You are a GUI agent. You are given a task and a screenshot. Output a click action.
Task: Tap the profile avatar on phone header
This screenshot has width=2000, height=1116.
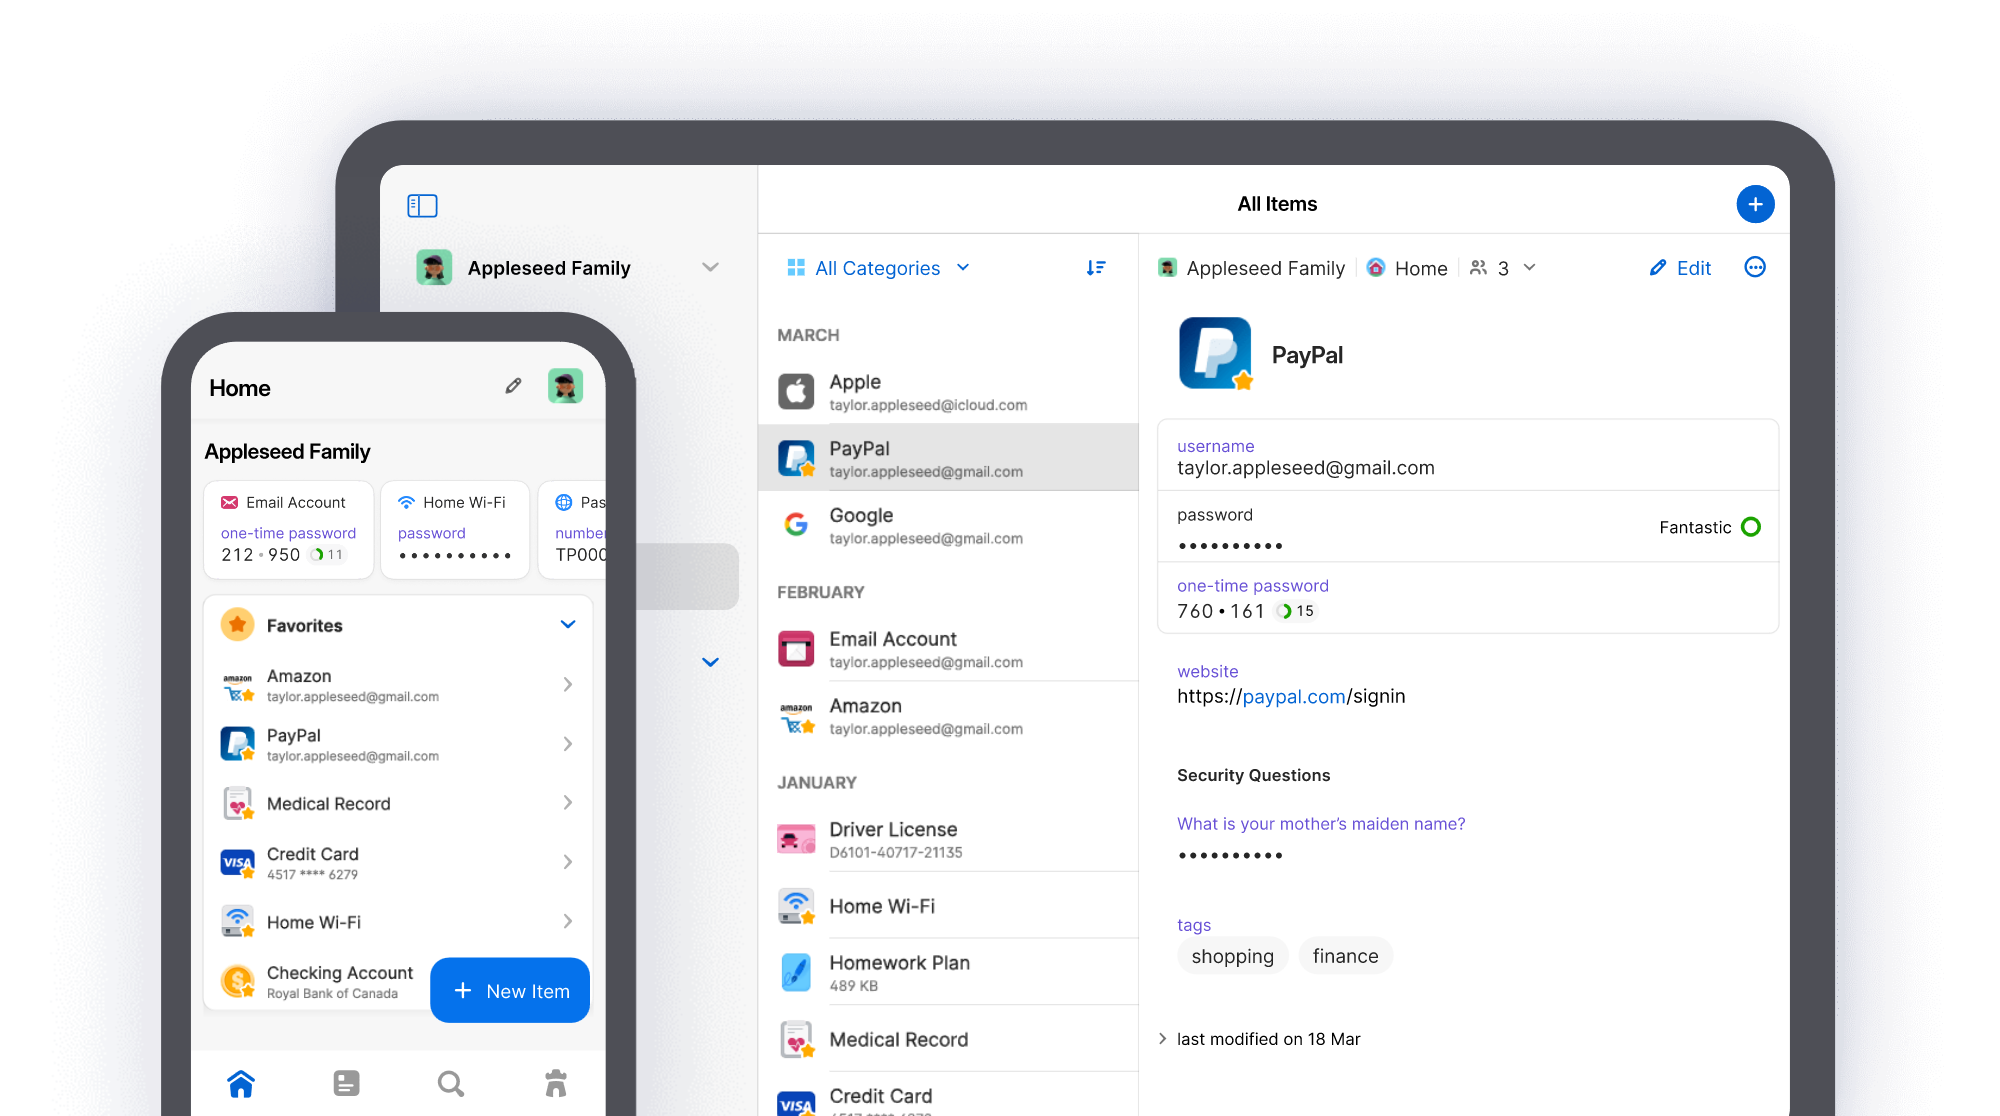click(x=565, y=386)
